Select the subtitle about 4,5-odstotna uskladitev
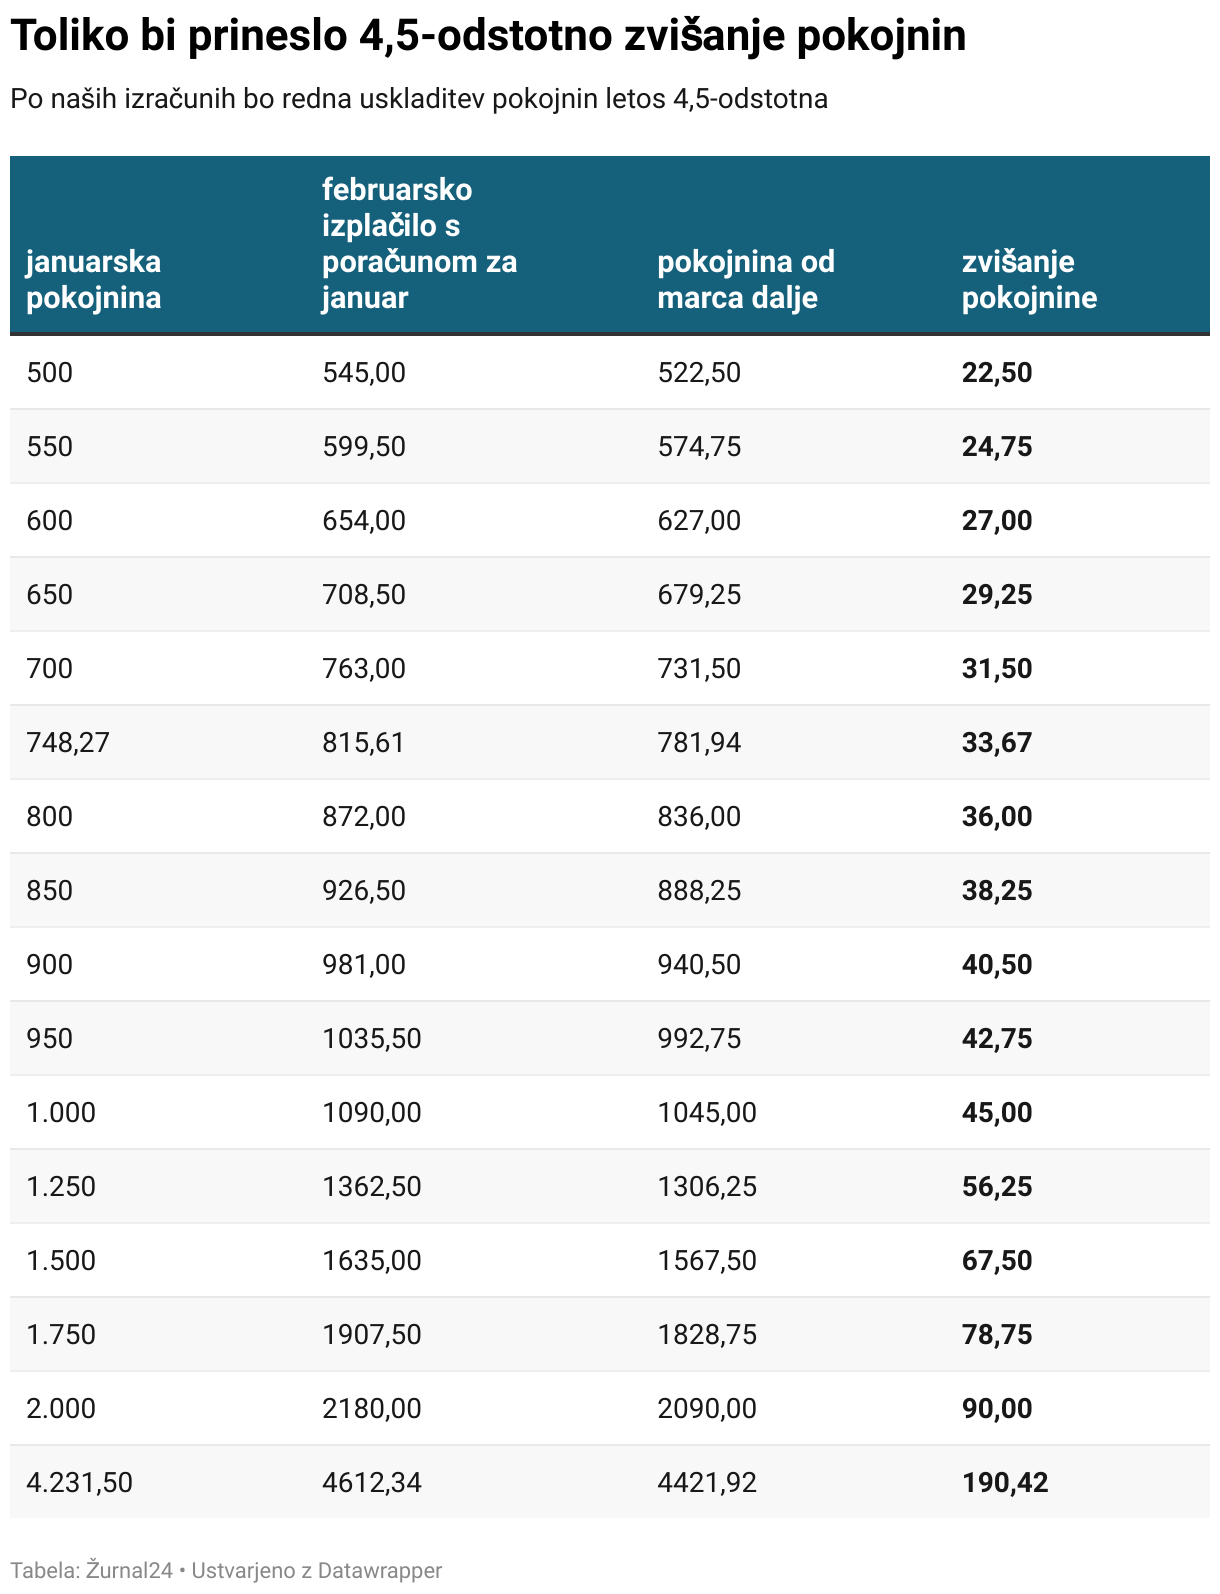This screenshot has width=1220, height=1594. tap(419, 99)
